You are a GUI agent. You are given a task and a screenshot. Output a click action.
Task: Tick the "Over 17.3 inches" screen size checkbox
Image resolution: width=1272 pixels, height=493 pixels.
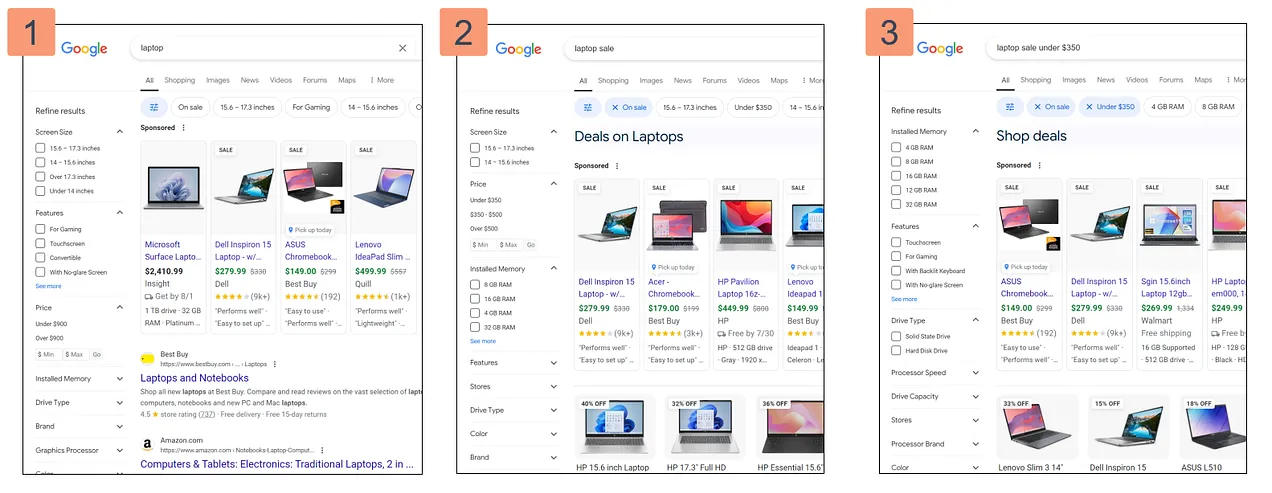[40, 177]
